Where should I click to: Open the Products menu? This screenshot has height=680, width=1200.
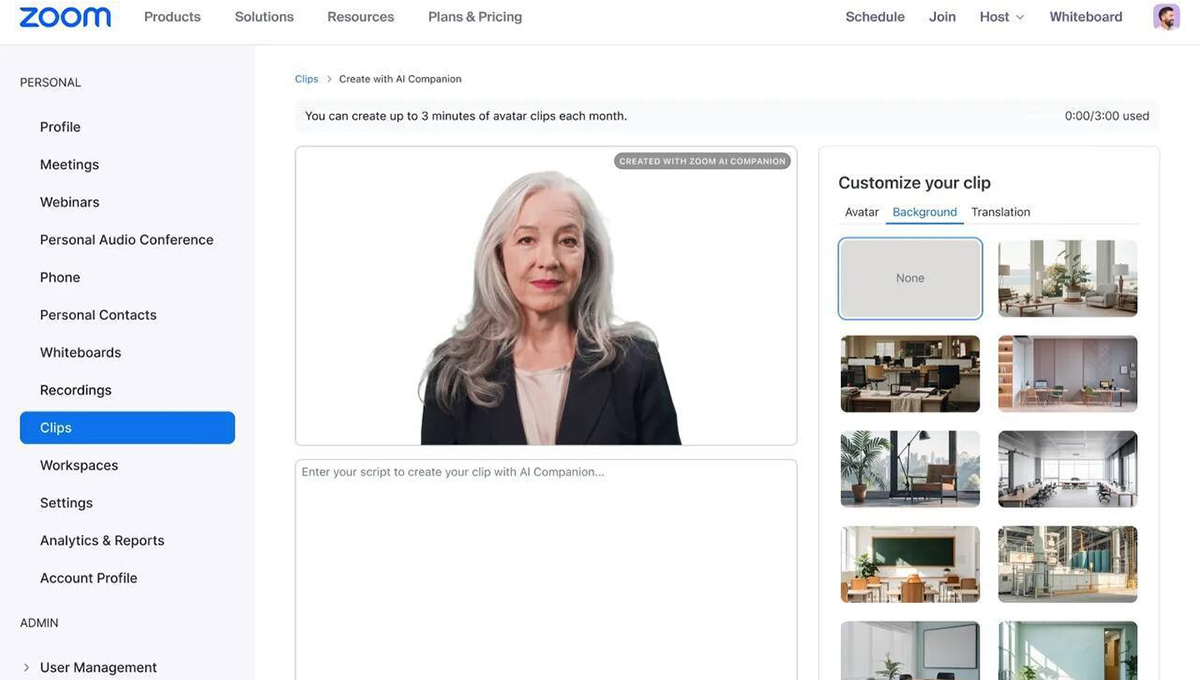tap(172, 17)
